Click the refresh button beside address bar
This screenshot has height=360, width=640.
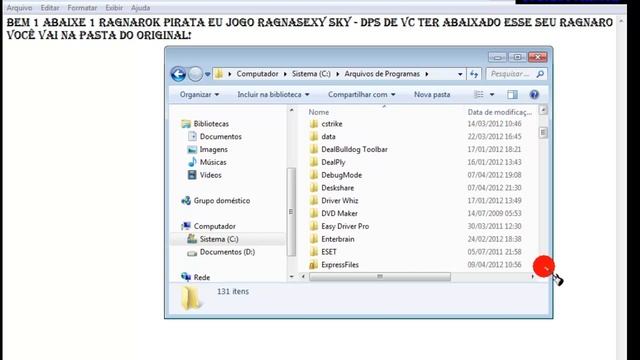[x=474, y=74]
